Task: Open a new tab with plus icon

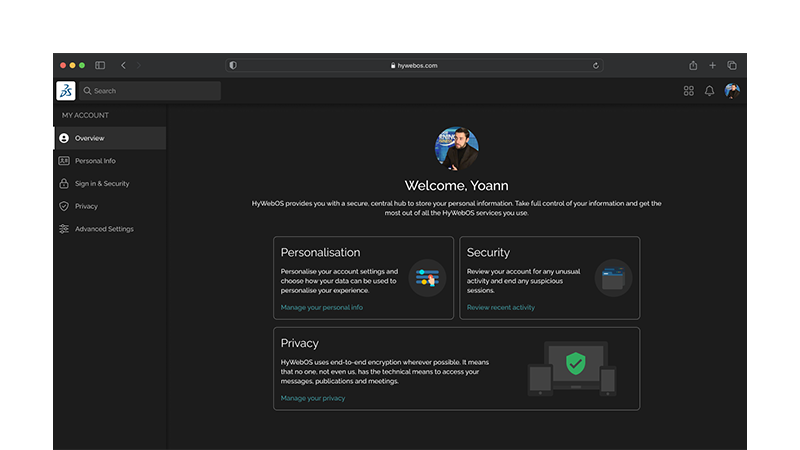Action: 712,65
